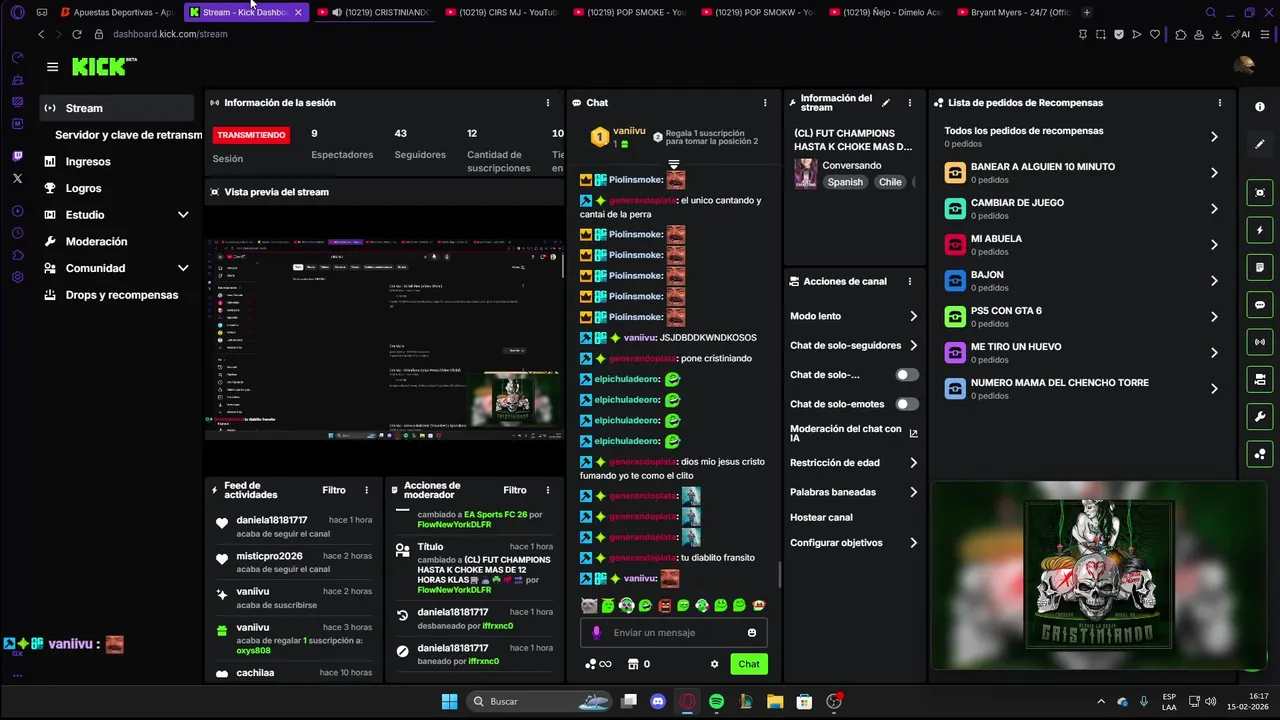Select Stream in the sidebar
This screenshot has height=720, width=1280.
(117, 108)
